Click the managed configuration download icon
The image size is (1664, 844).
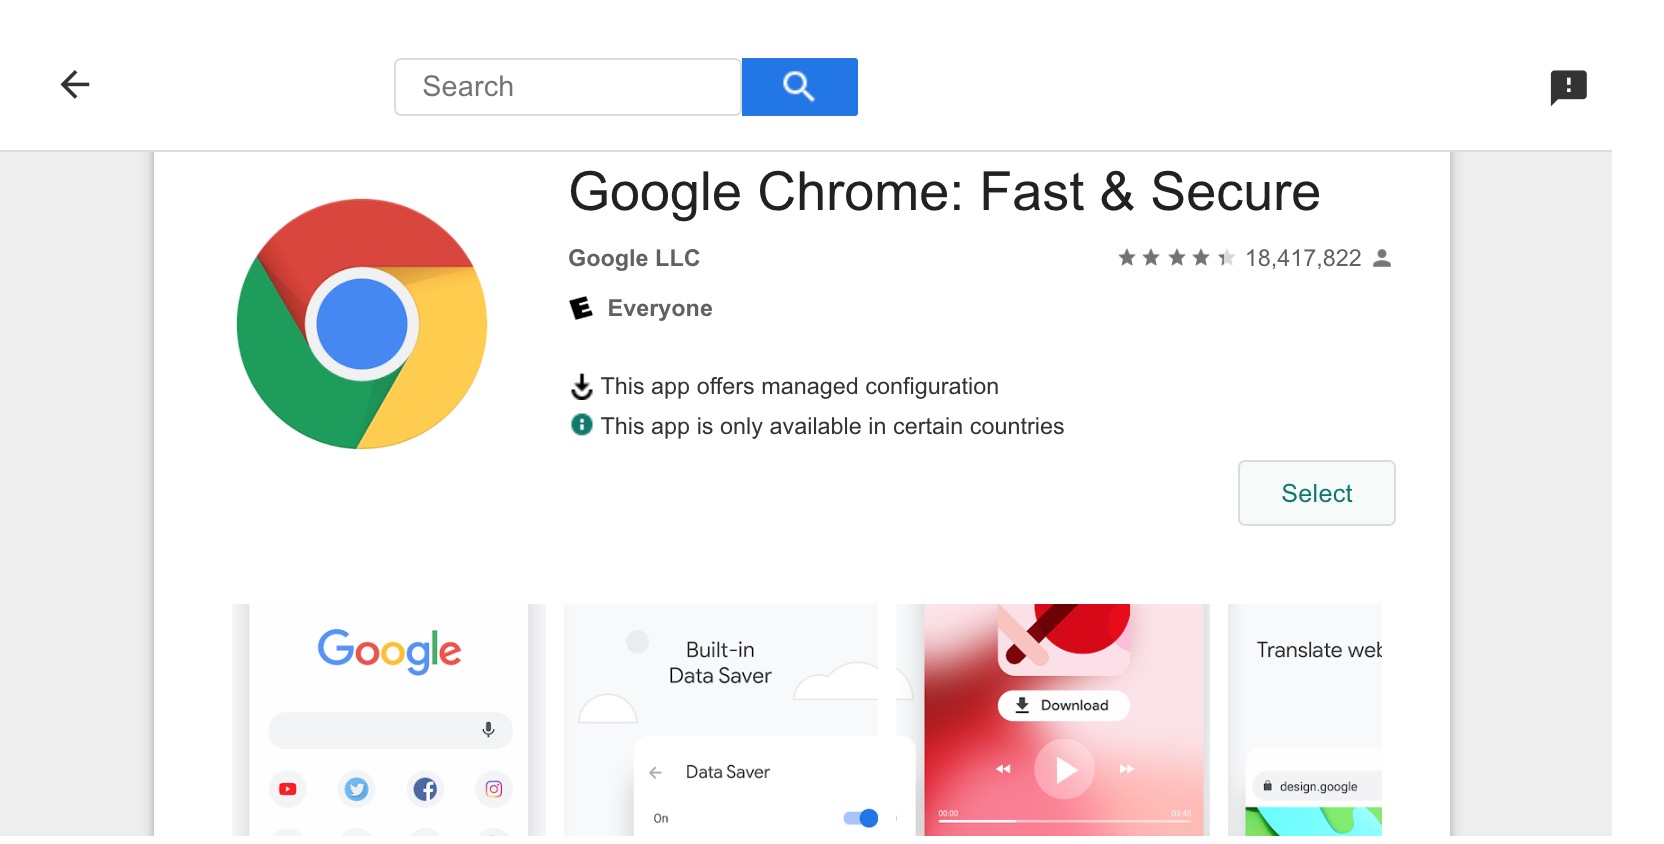[x=581, y=386]
